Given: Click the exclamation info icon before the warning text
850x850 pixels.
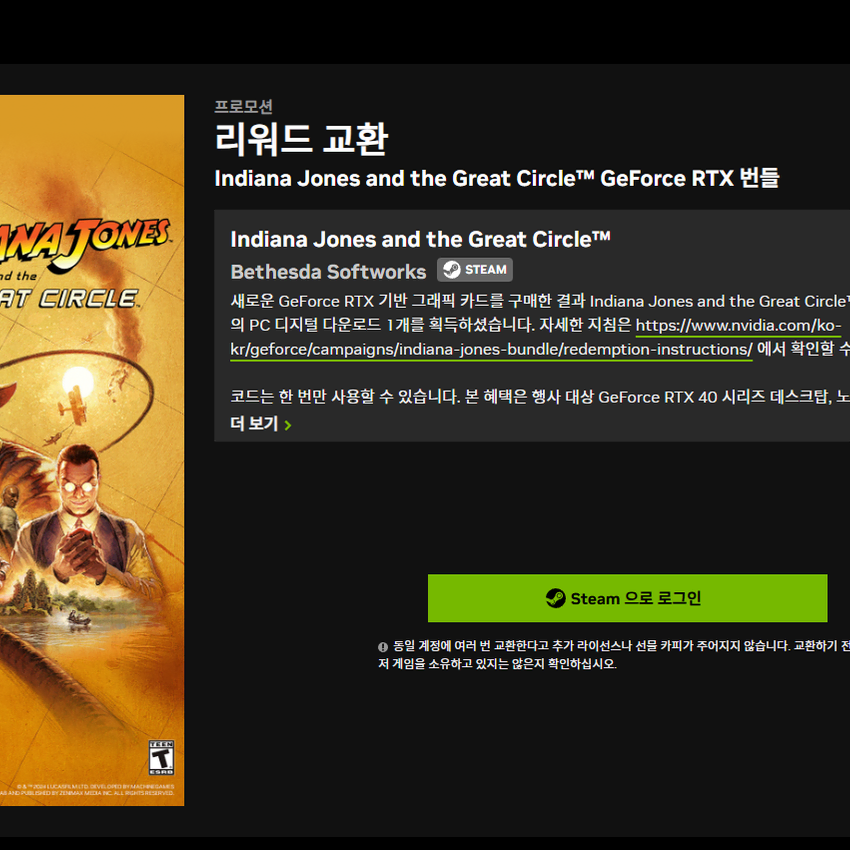Looking at the screenshot, I should pos(383,646).
